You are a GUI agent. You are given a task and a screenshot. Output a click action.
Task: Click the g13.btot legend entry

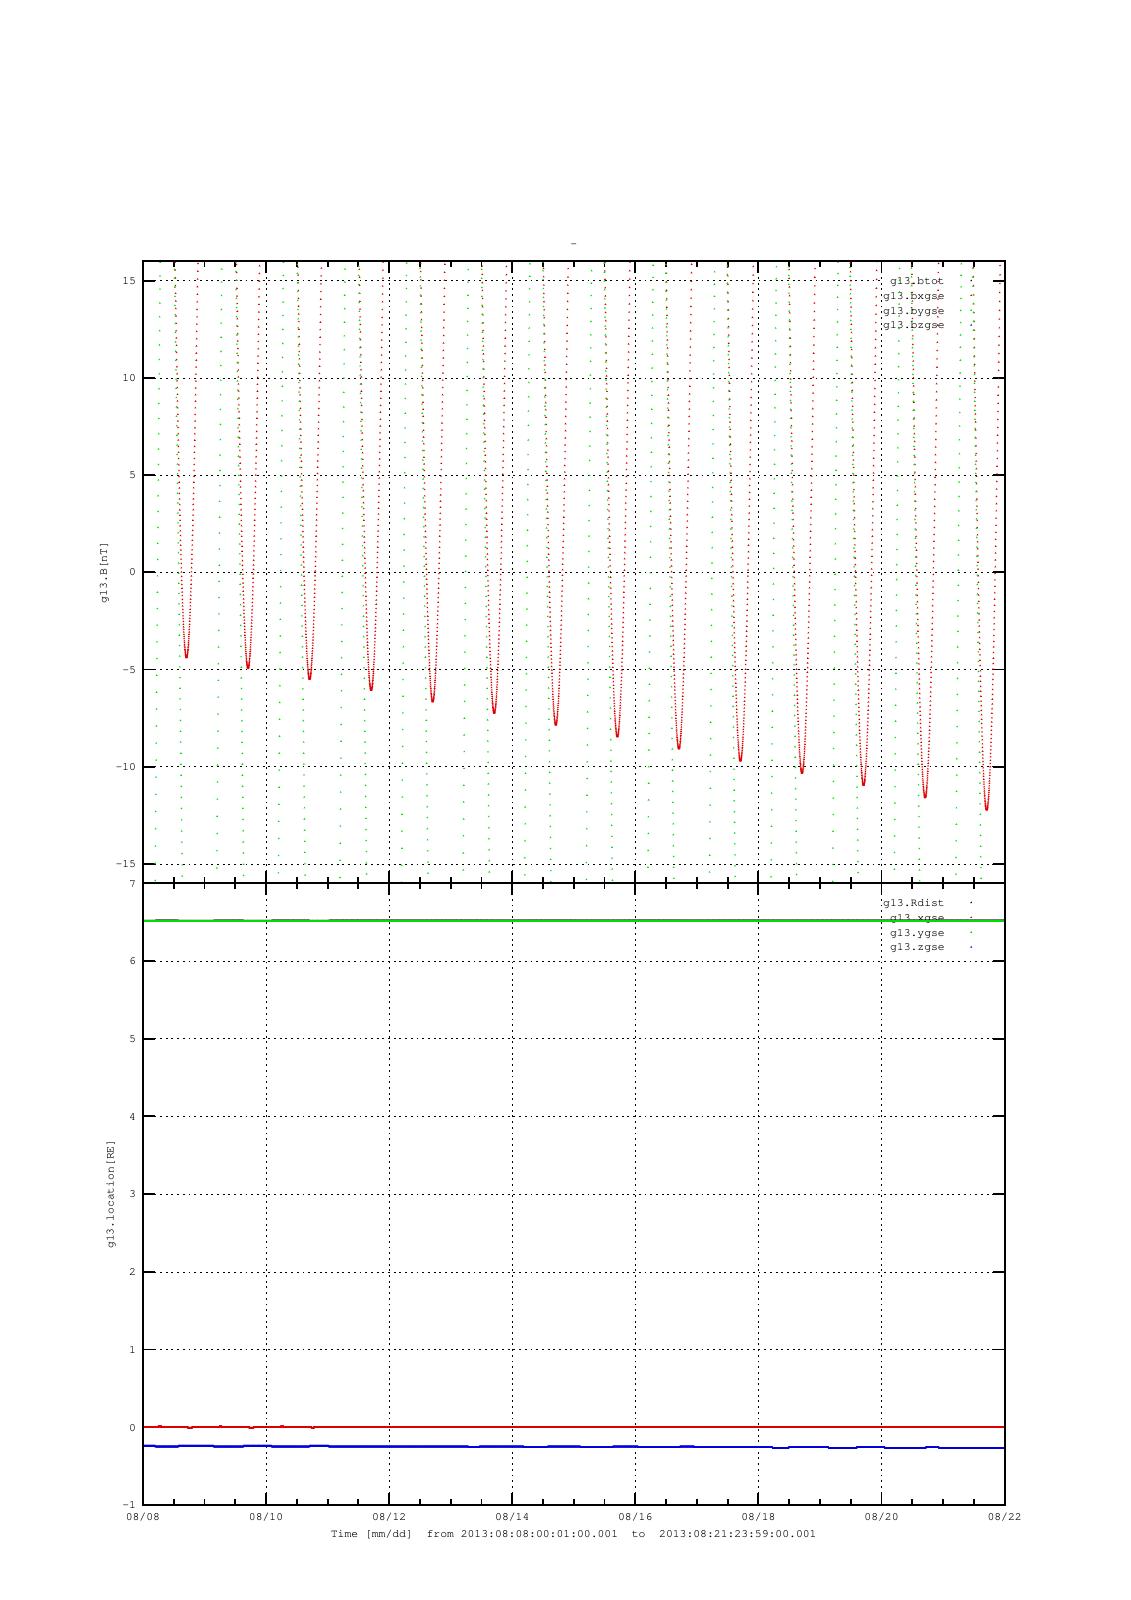pos(916,281)
